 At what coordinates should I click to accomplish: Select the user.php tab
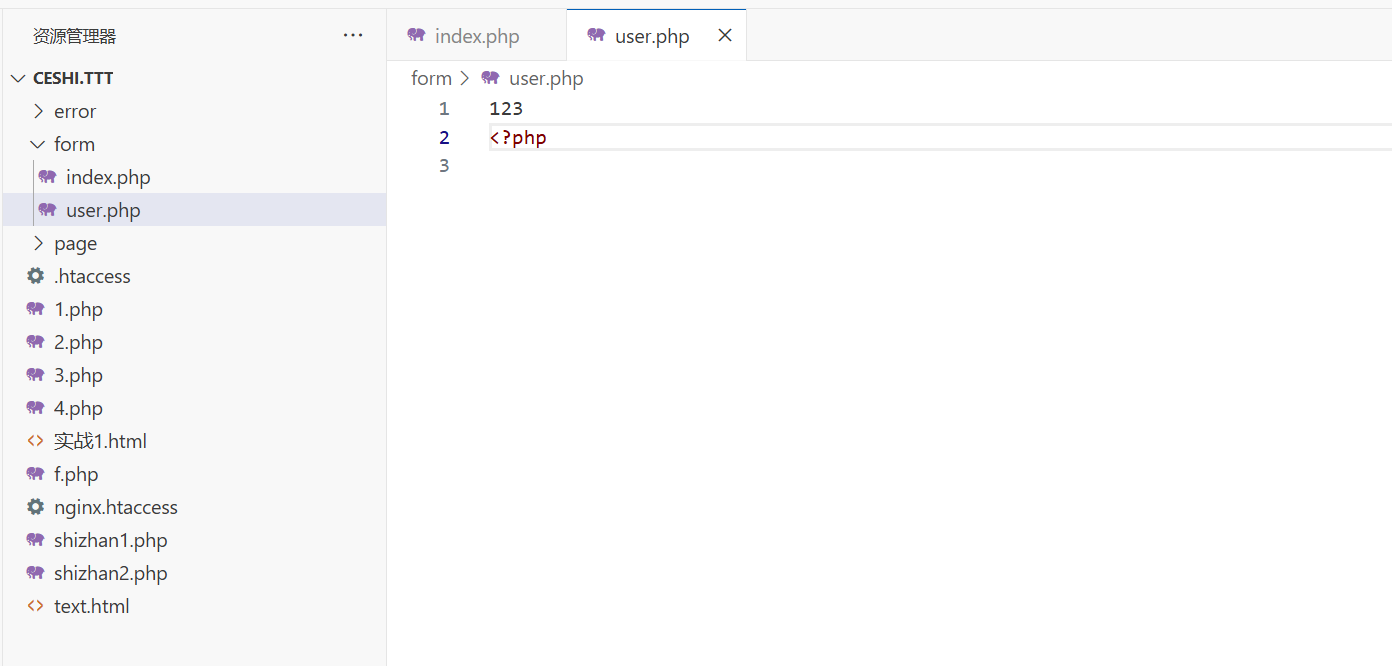click(656, 35)
